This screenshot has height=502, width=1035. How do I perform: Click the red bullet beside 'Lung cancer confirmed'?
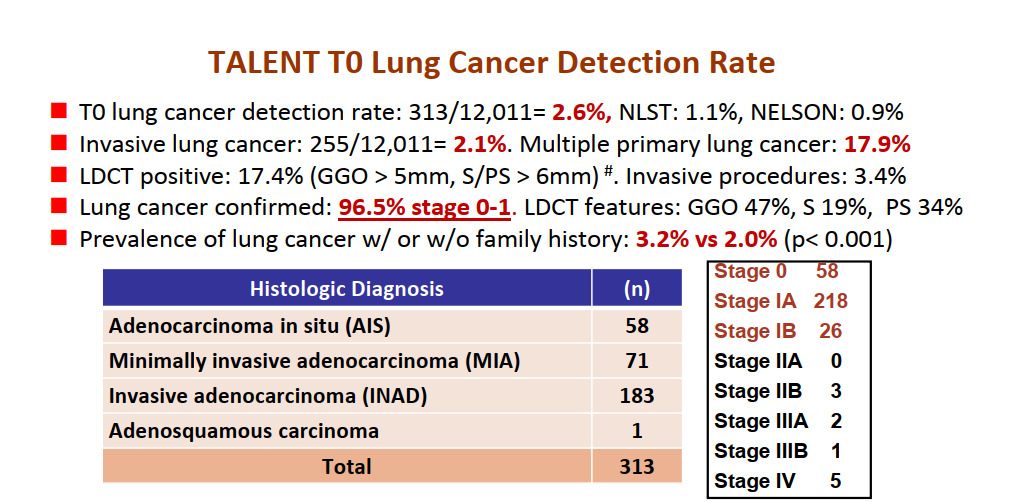[x=59, y=207]
